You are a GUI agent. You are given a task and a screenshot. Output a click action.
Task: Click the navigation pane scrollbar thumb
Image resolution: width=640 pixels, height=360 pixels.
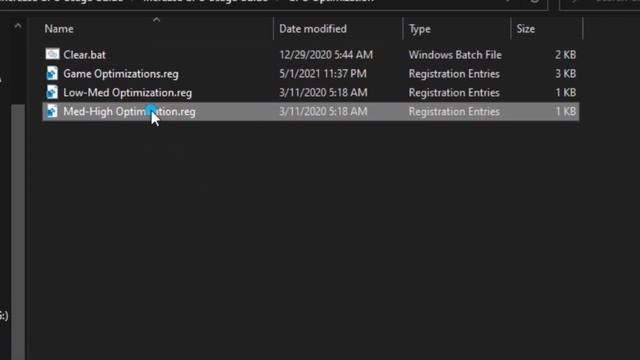click(18, 231)
